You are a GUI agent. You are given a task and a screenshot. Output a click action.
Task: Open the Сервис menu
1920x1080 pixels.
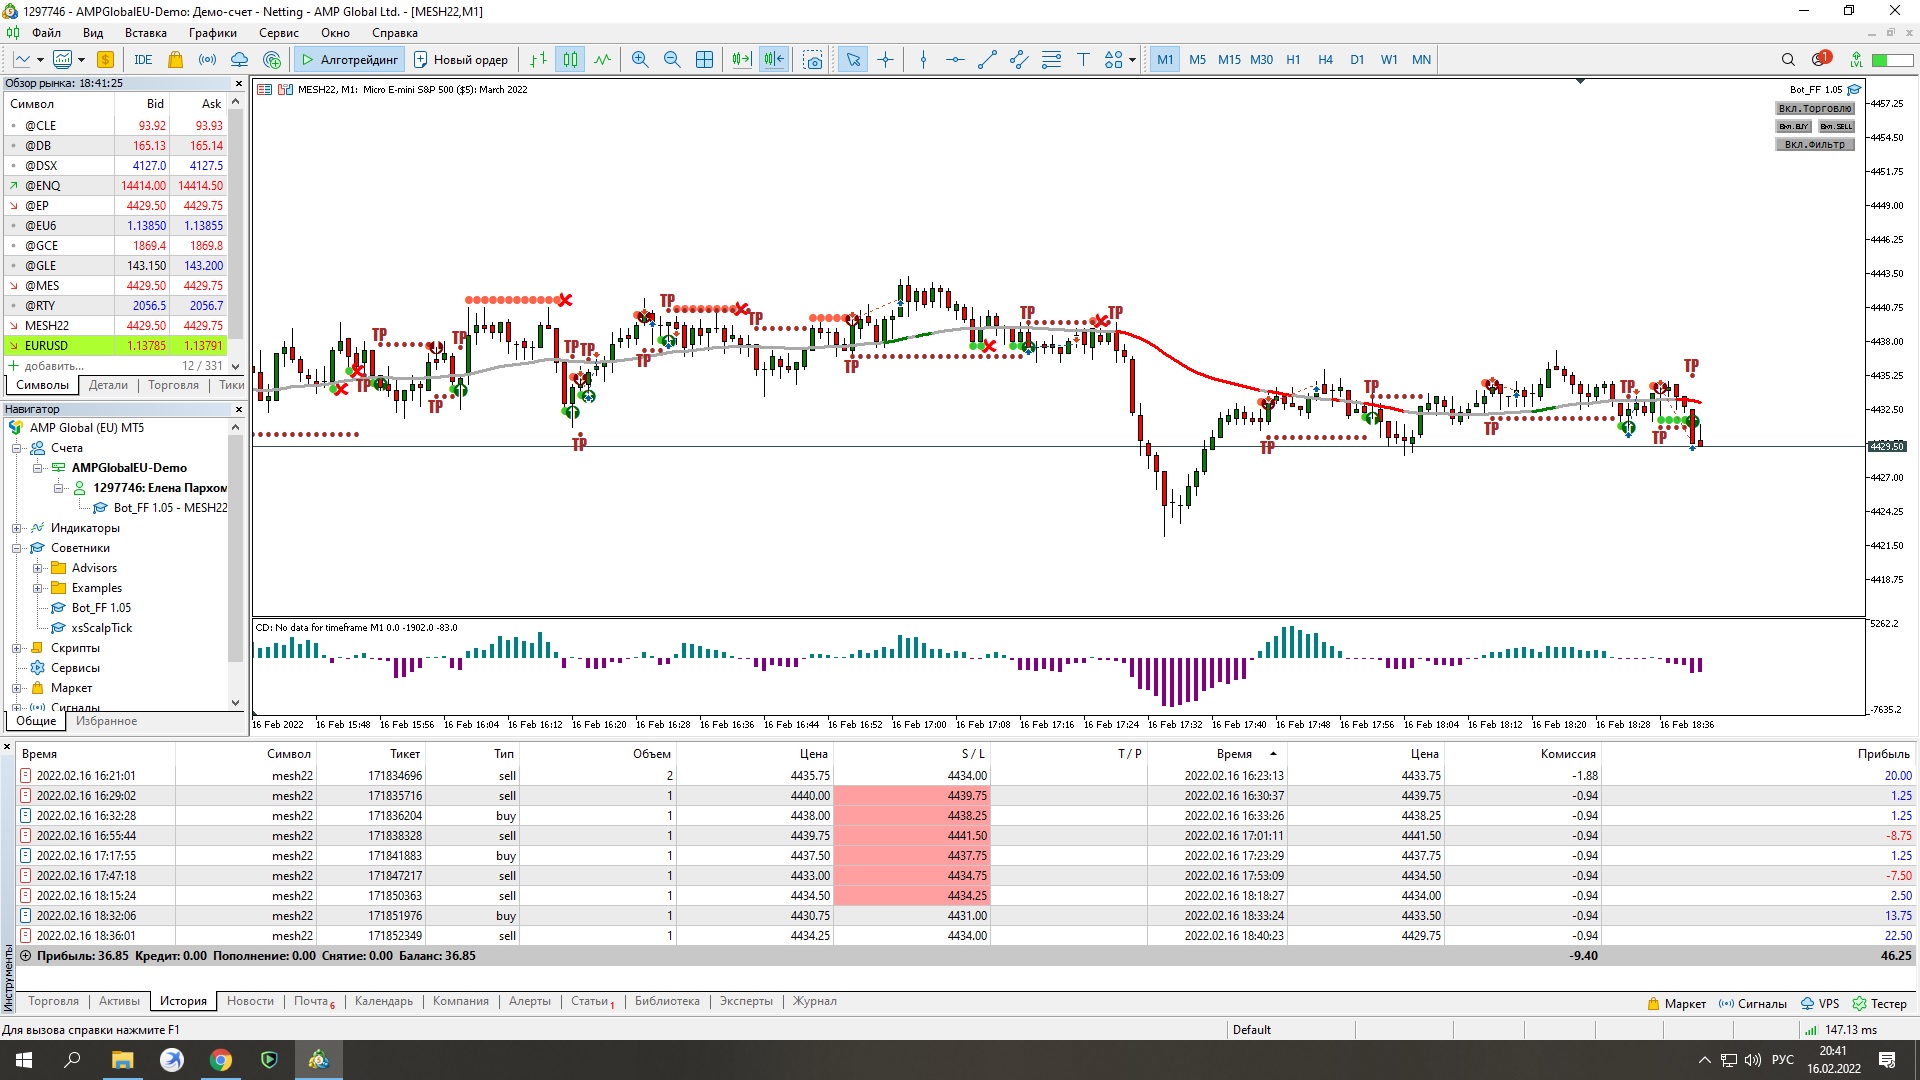tap(278, 33)
